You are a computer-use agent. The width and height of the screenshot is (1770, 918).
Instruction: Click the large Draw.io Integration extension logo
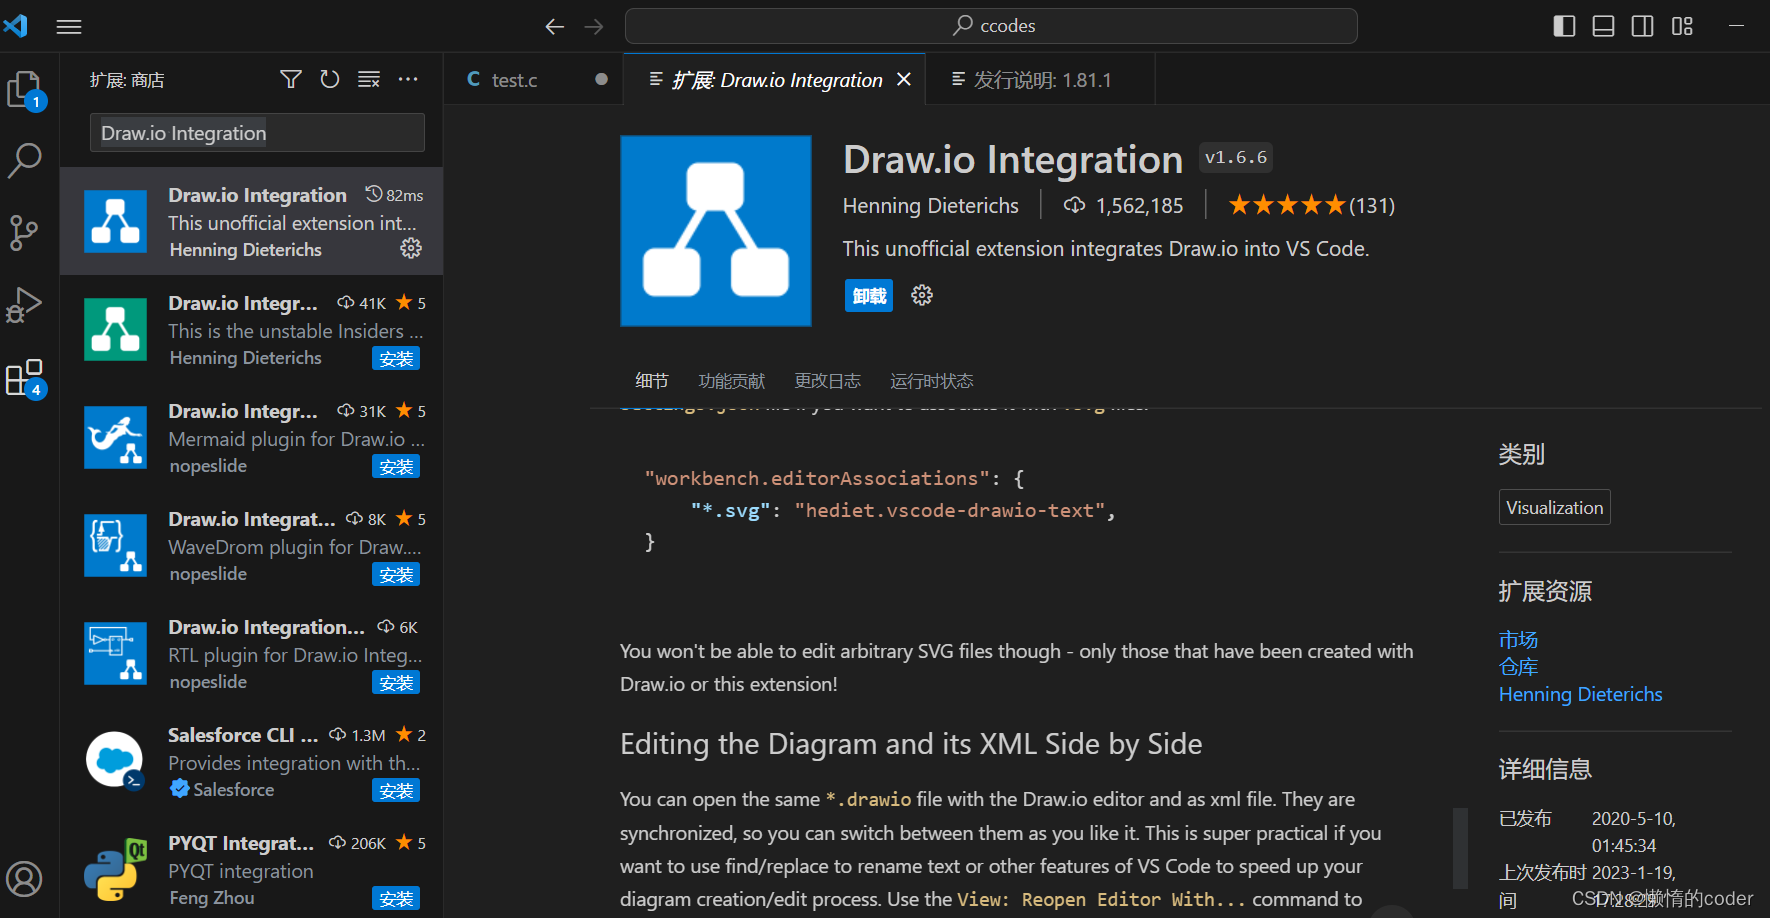point(716,231)
